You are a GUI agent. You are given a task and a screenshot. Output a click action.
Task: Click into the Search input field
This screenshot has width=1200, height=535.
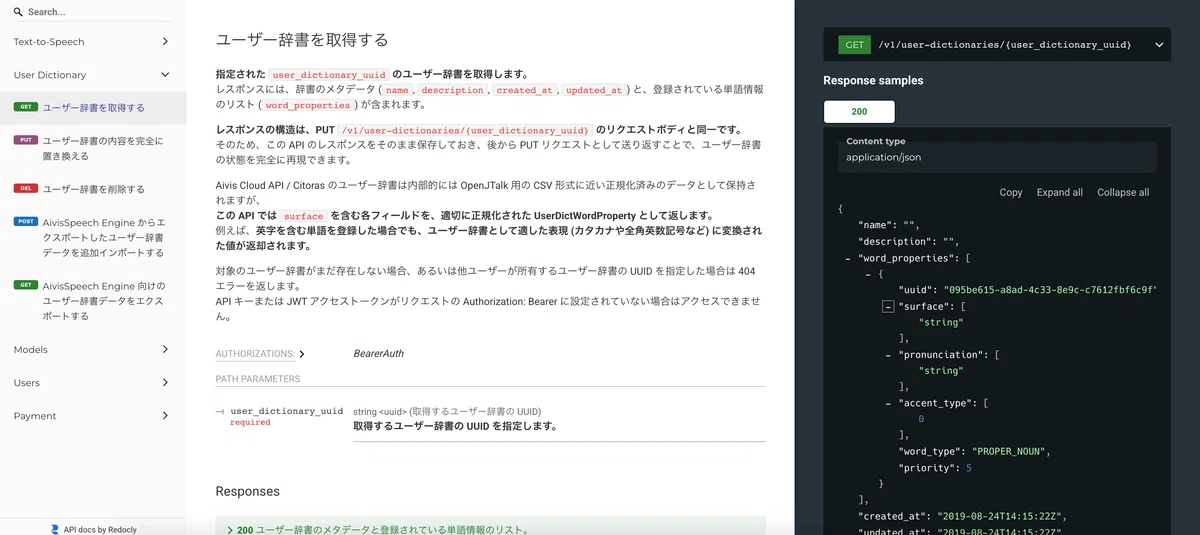[x=100, y=12]
